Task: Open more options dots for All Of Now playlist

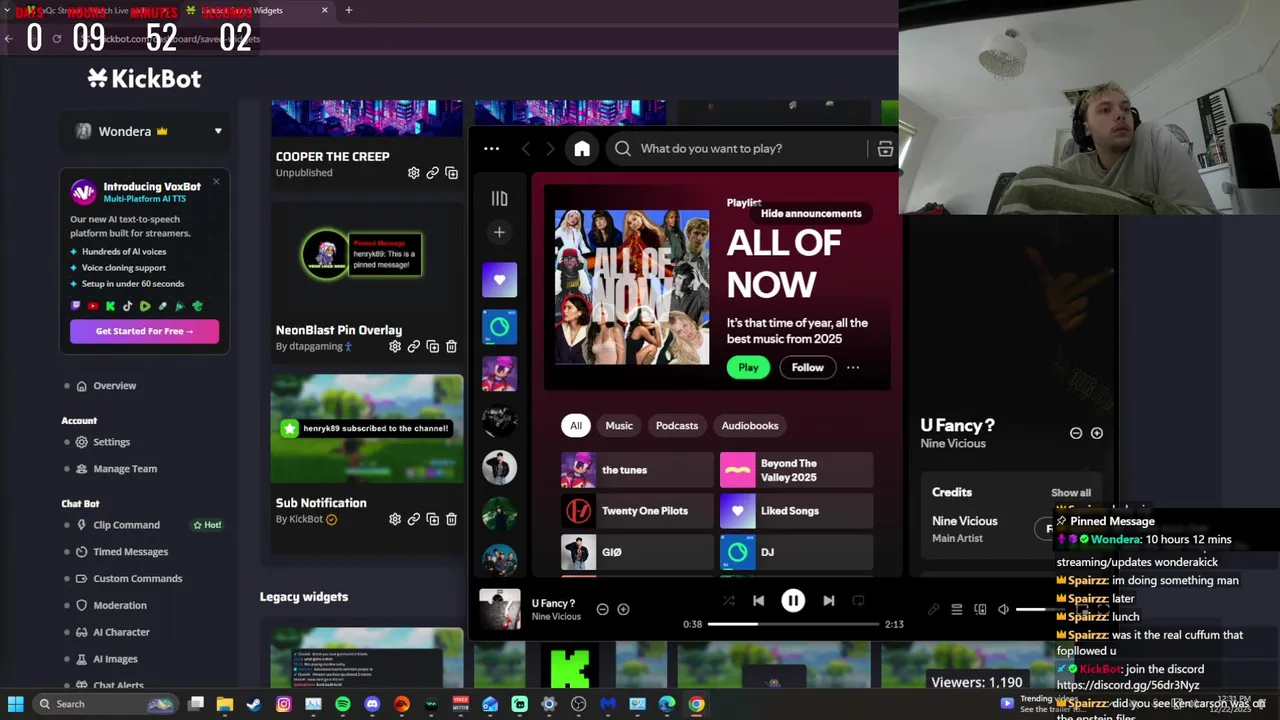Action: pyautogui.click(x=853, y=367)
